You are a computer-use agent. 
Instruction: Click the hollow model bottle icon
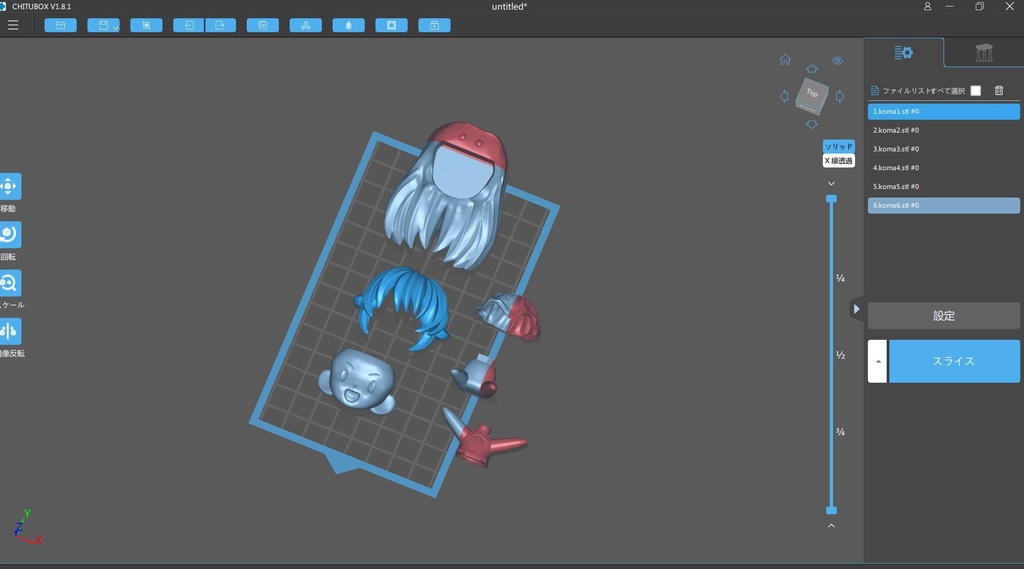pos(348,25)
